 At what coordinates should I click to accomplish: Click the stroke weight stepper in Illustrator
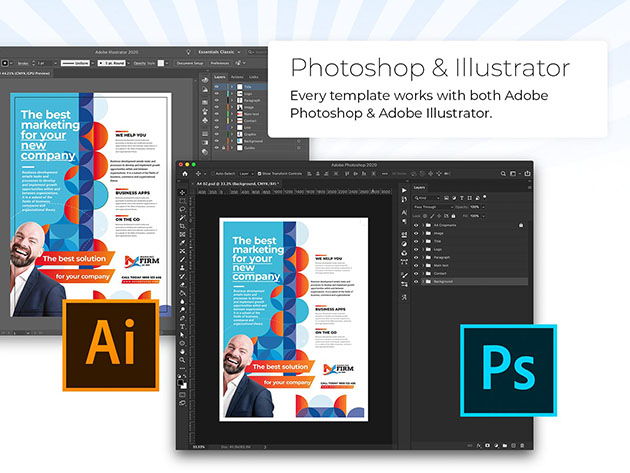(34, 63)
